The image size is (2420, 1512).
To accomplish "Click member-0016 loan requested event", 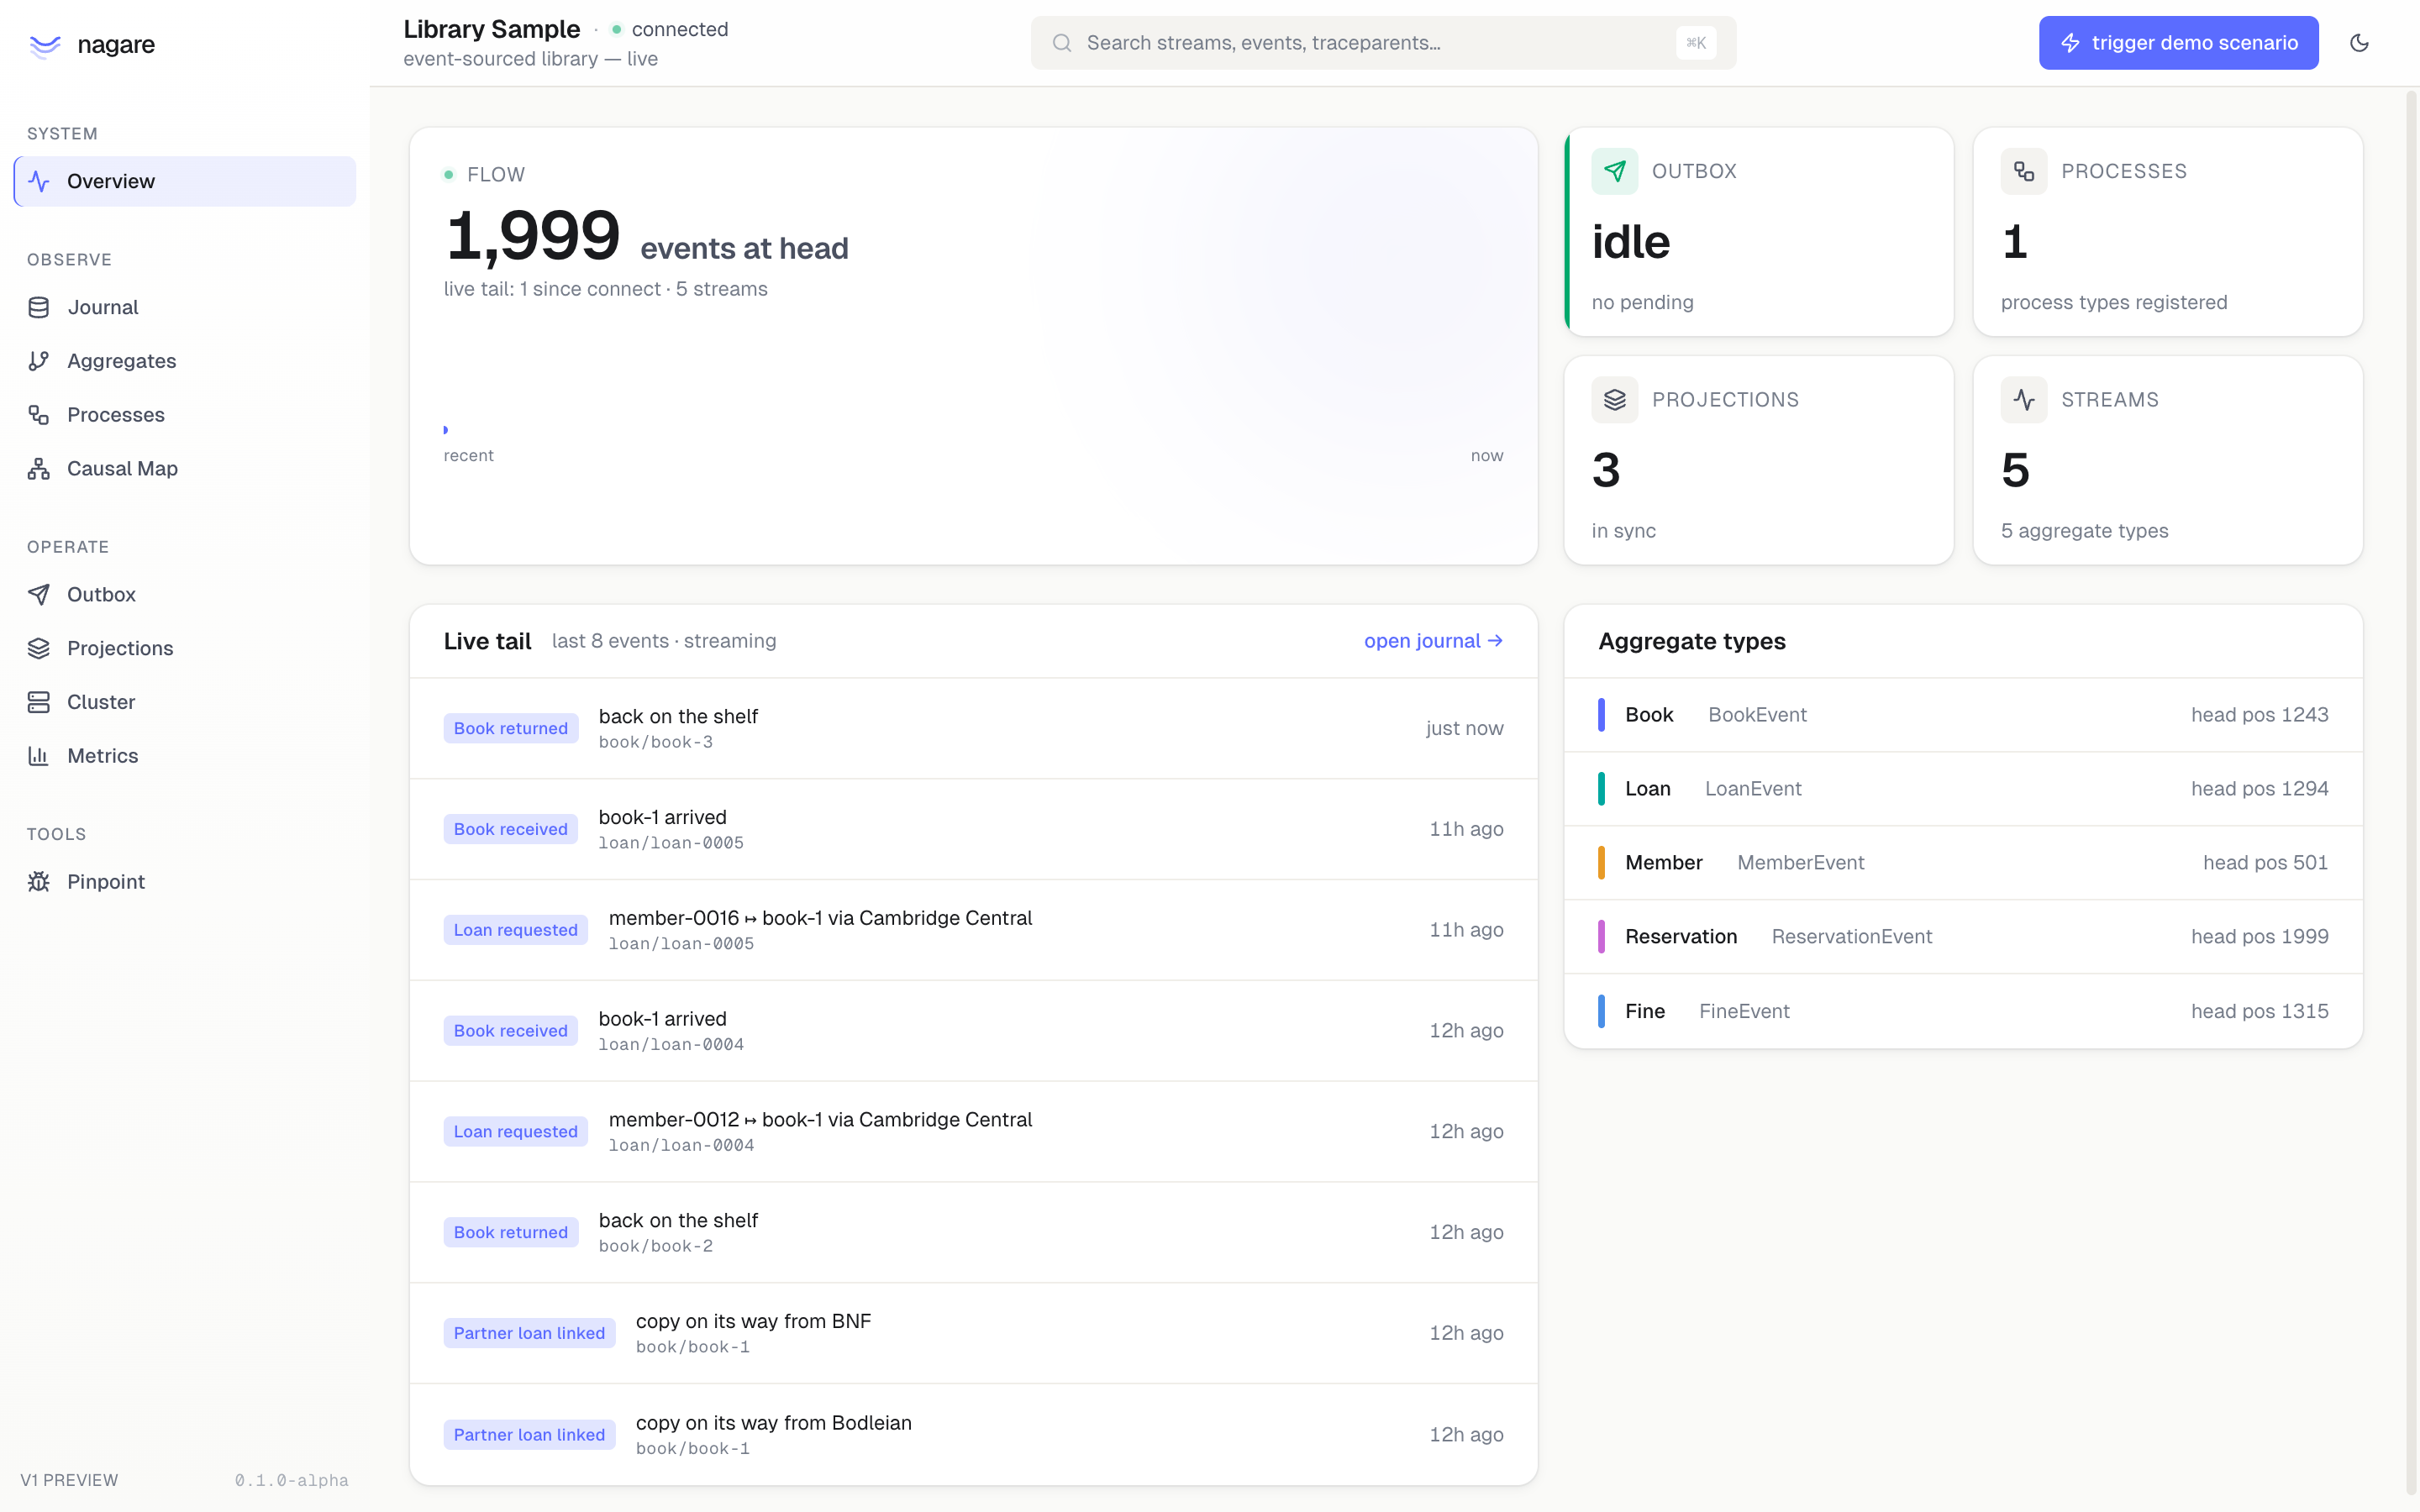I will pyautogui.click(x=973, y=930).
